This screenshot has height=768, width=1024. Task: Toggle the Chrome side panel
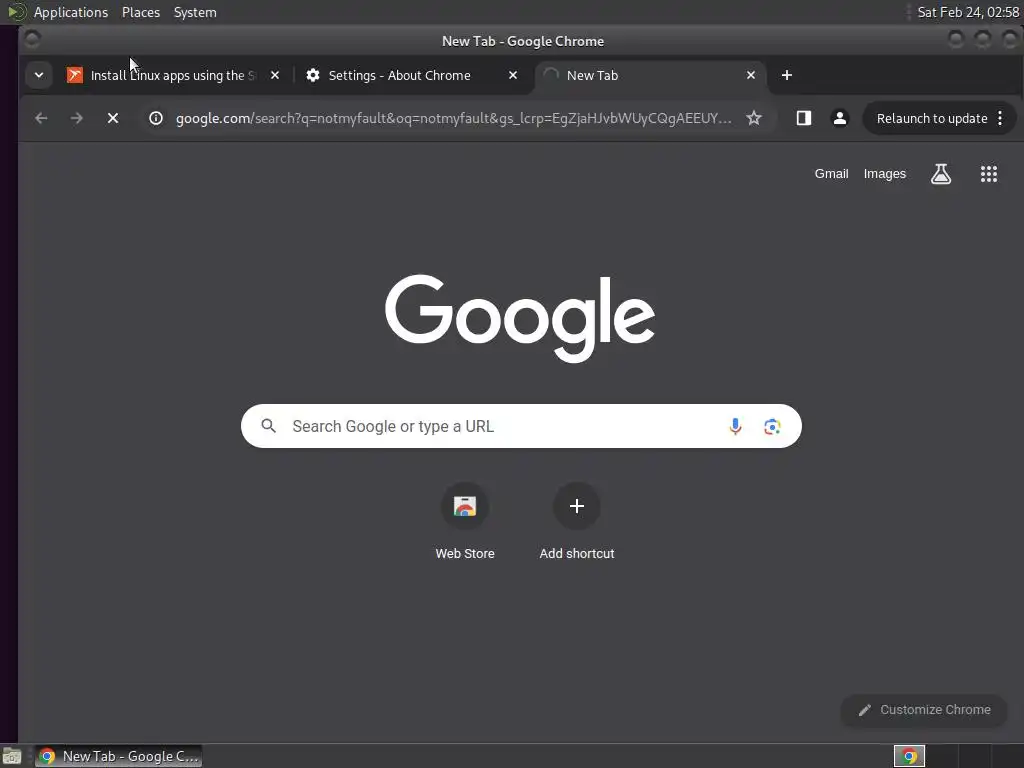(803, 118)
